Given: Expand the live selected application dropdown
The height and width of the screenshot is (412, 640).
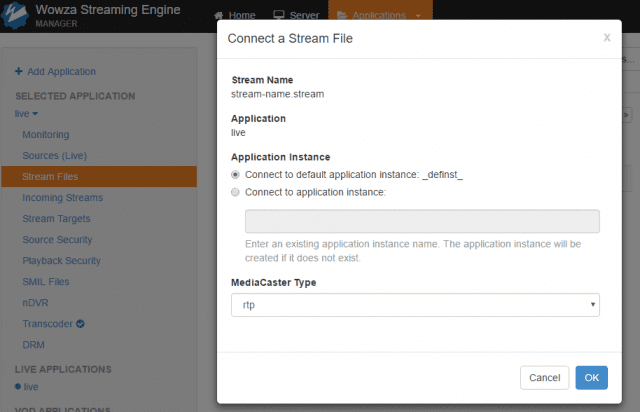Looking at the screenshot, I should (26, 114).
